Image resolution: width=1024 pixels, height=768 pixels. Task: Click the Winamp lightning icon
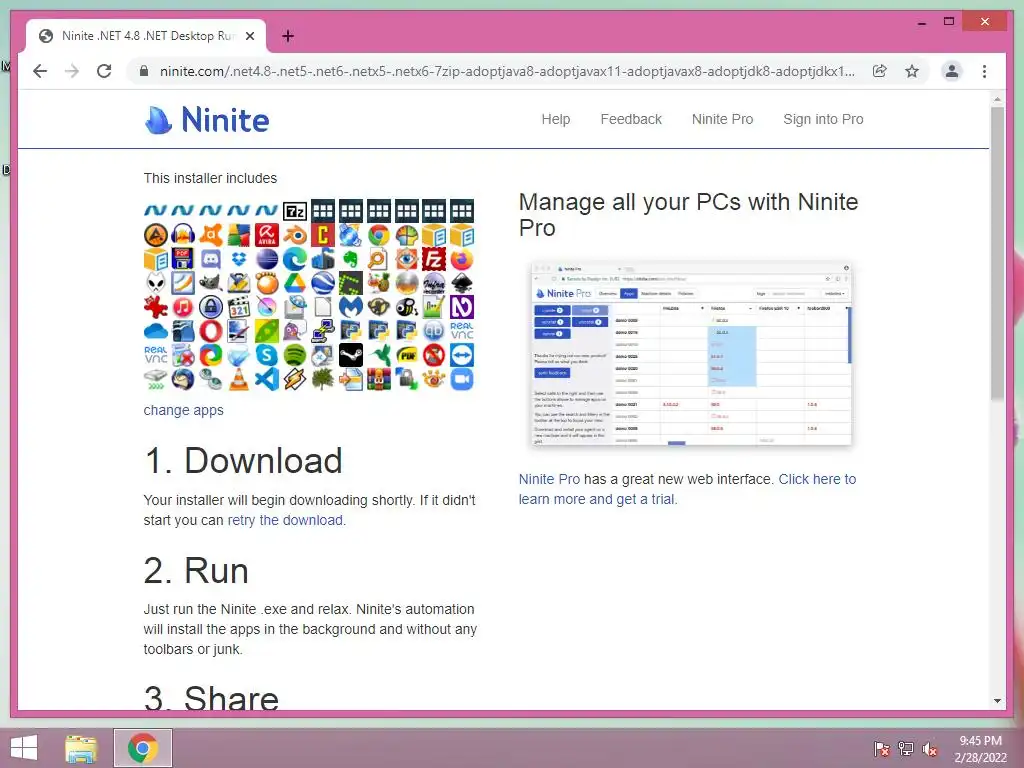point(295,379)
